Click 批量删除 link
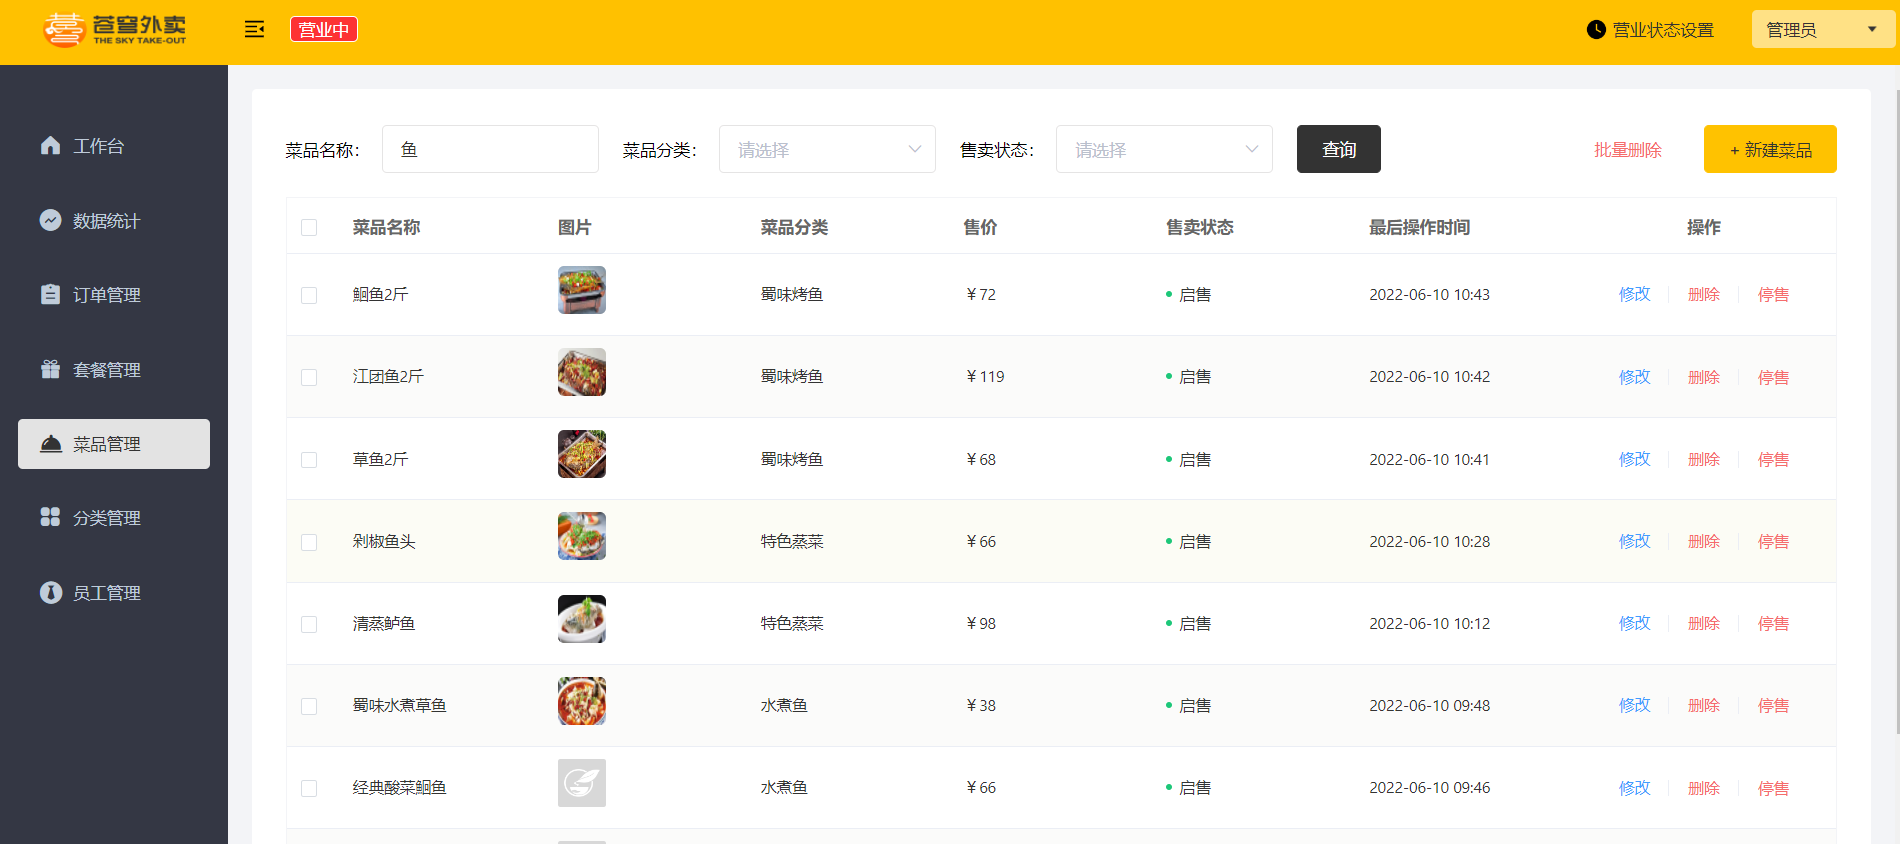Screen dimensions: 1900x844 tap(1627, 150)
